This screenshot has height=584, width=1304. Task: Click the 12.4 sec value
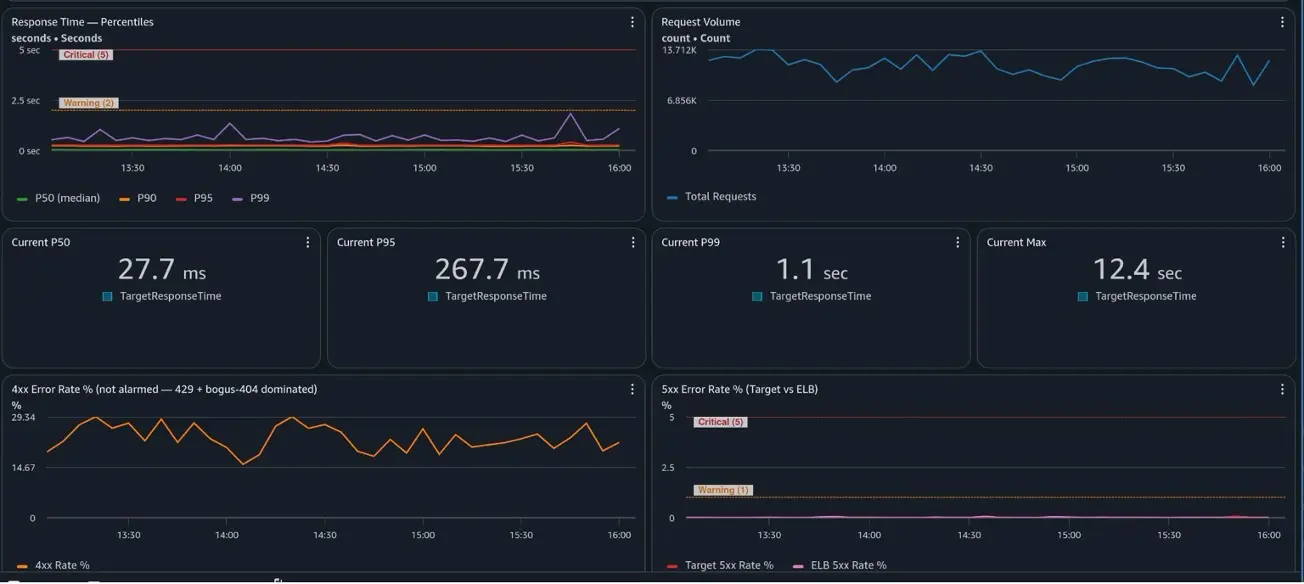[x=1137, y=270]
